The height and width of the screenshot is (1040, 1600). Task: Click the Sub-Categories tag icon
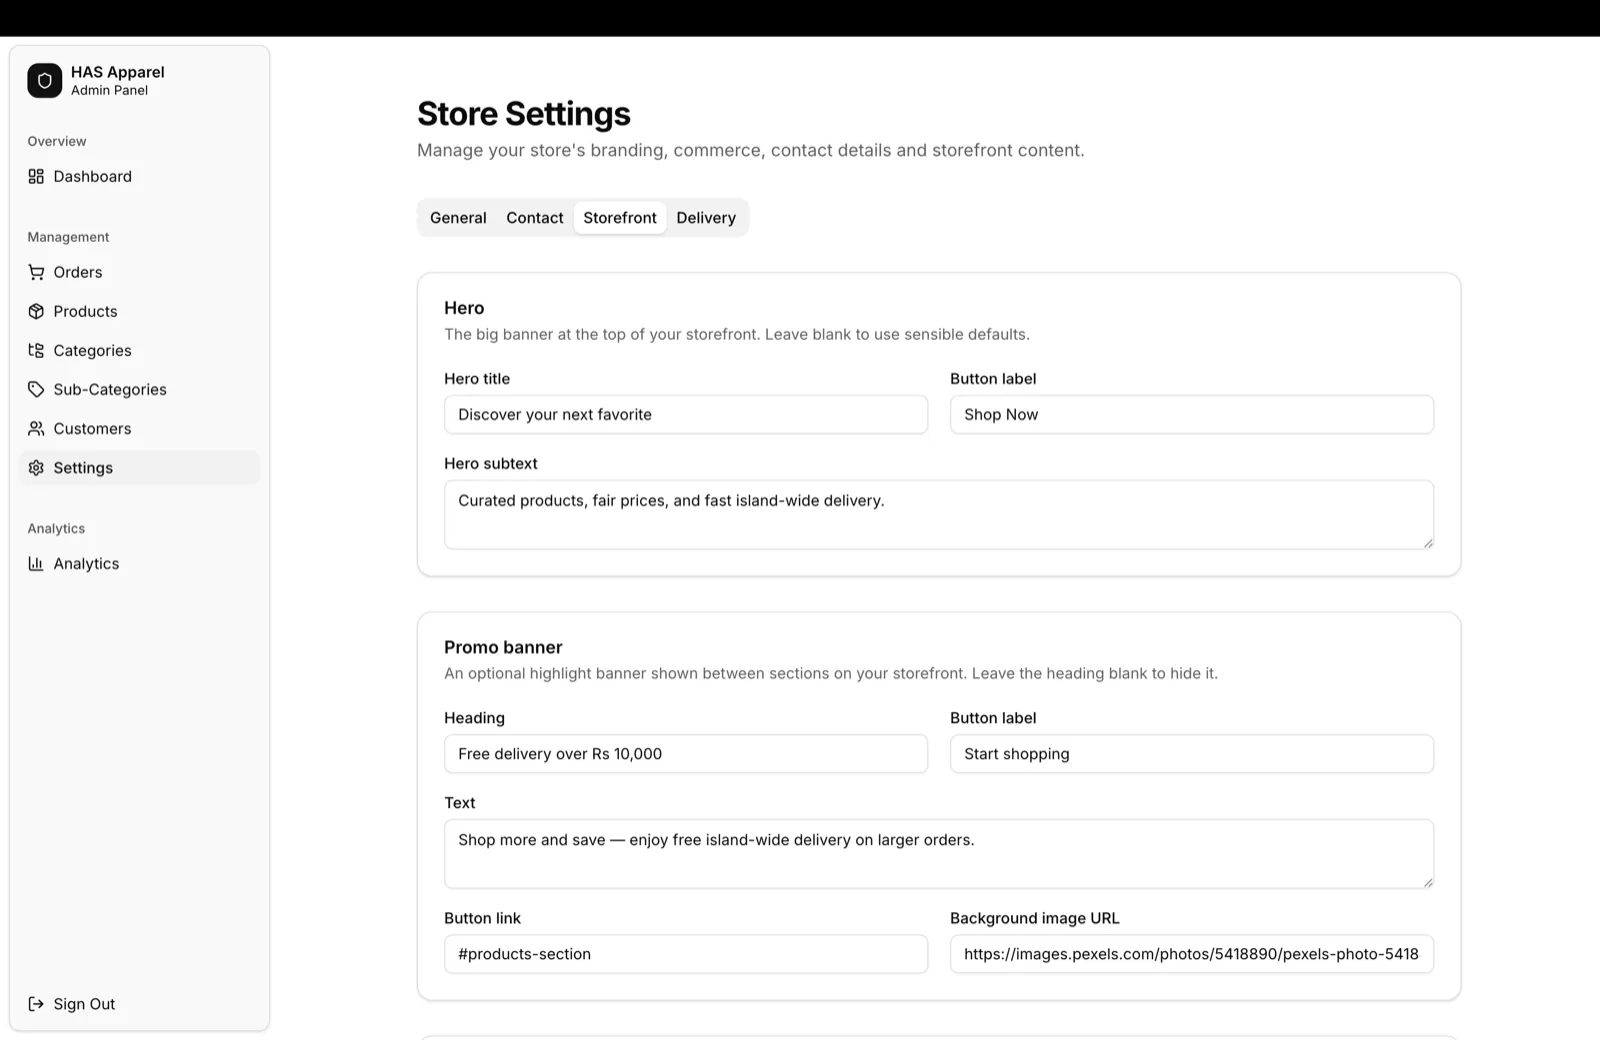point(36,389)
